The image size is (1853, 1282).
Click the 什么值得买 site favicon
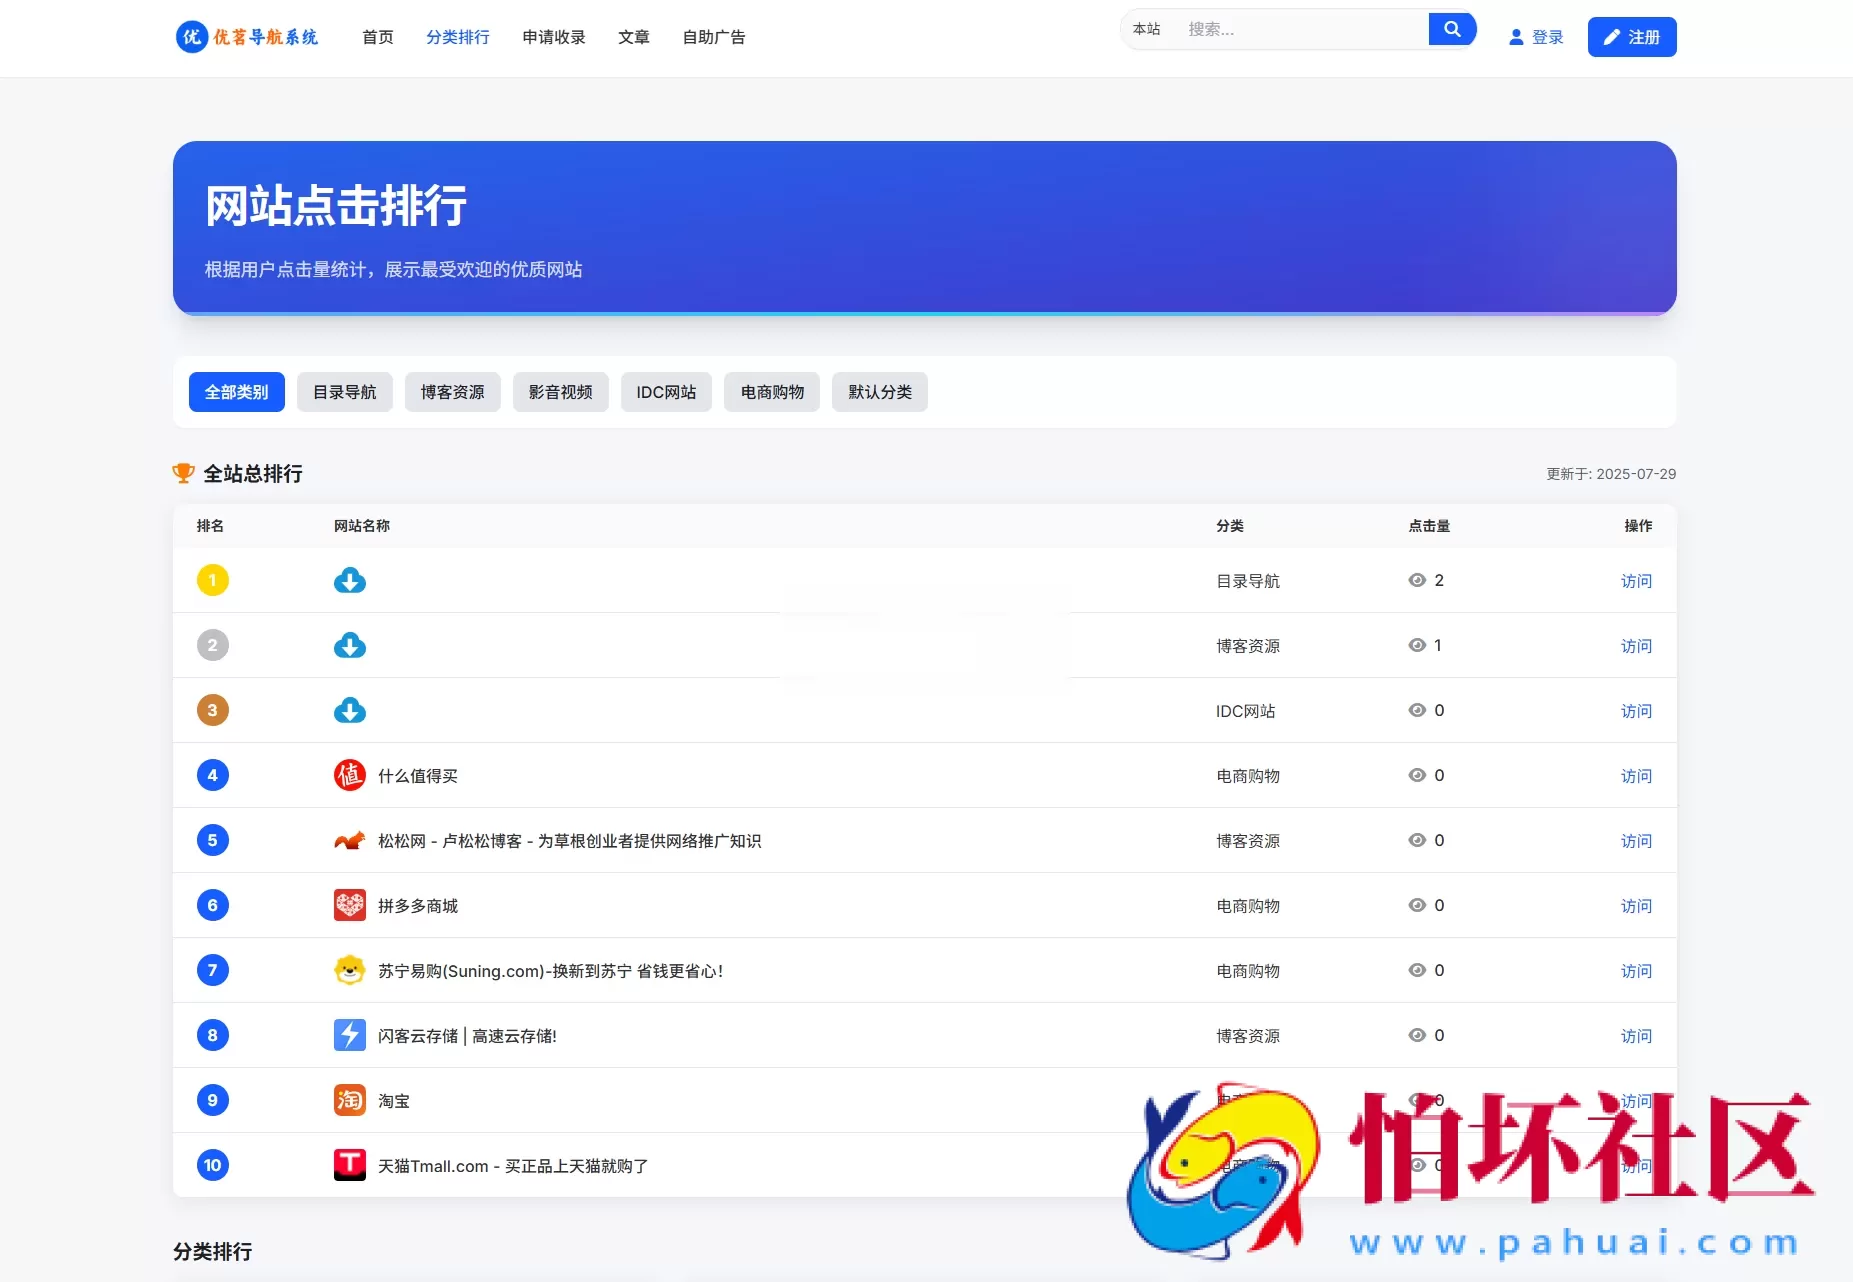349,775
